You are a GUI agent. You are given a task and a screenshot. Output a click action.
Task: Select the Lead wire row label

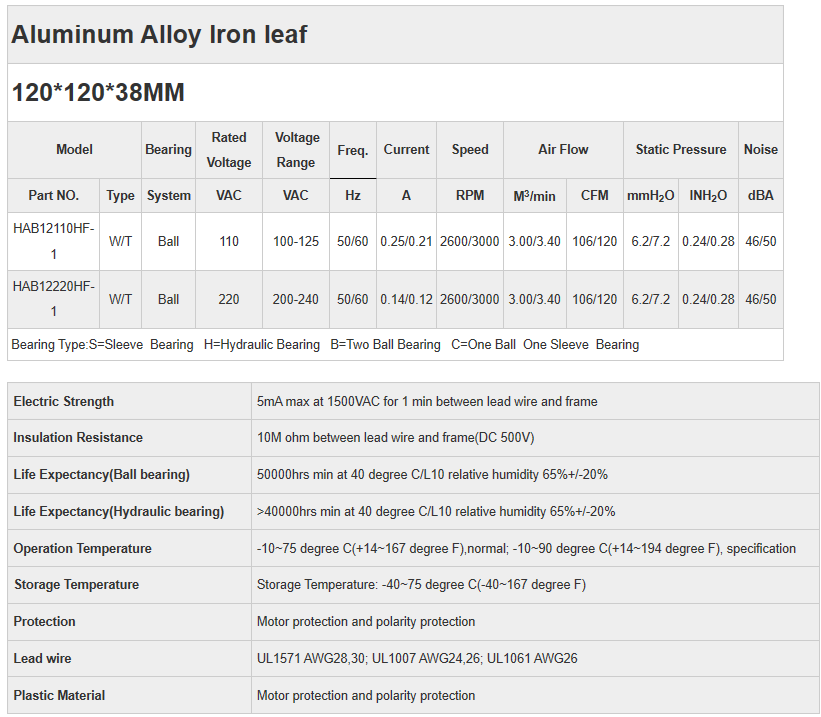coord(42,658)
